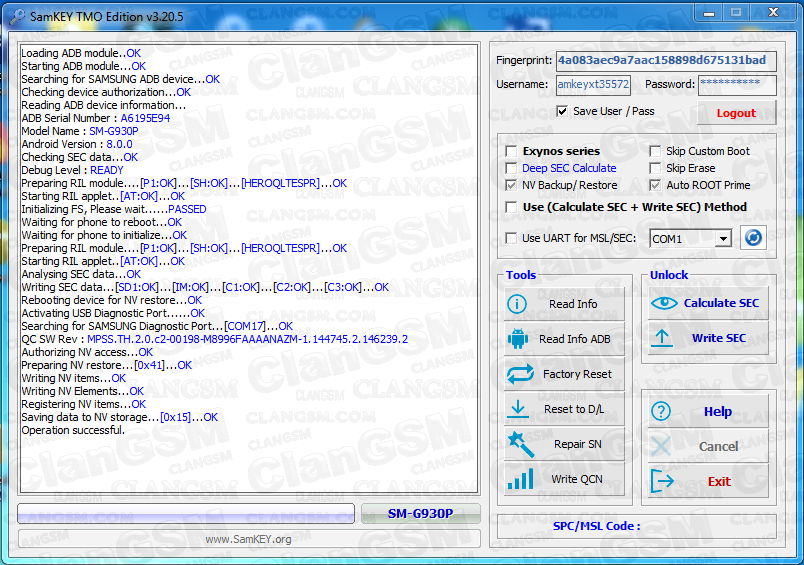Click the Cancel button label
Screen dimensions: 804x565
(x=718, y=447)
